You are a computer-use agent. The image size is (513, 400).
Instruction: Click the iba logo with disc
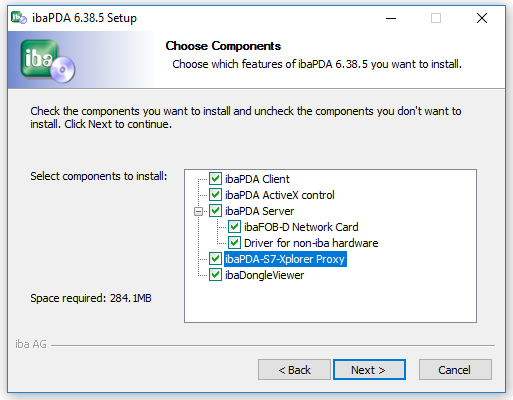coord(48,61)
